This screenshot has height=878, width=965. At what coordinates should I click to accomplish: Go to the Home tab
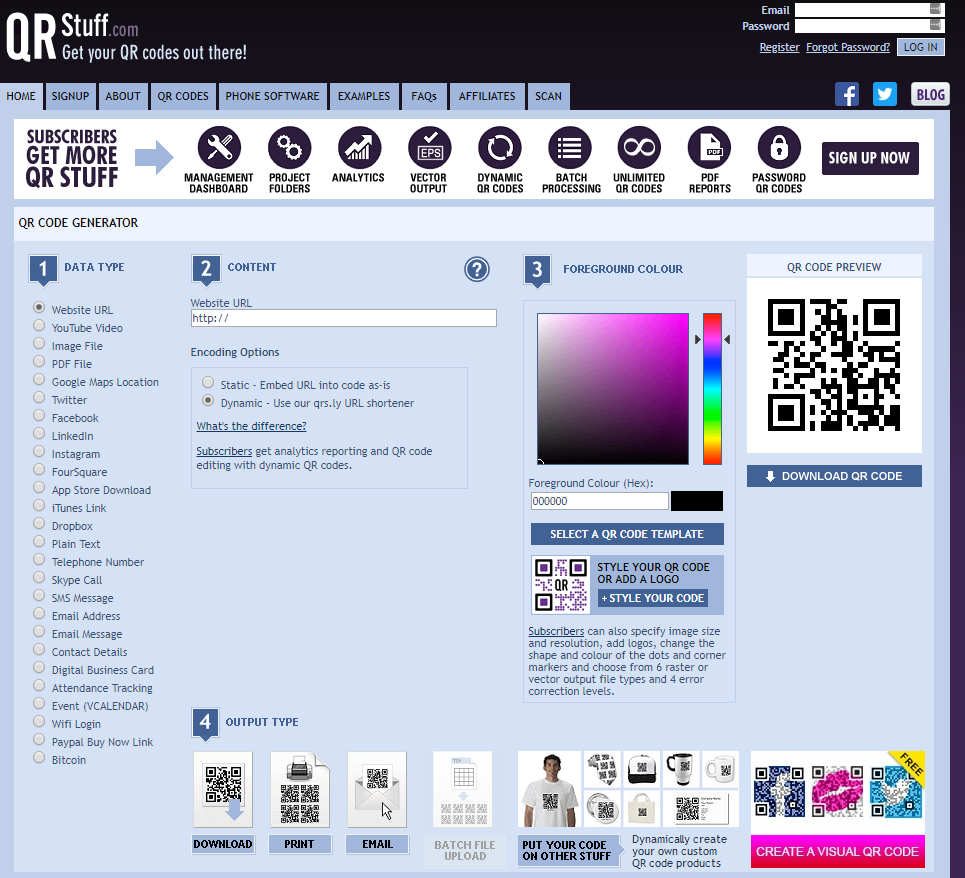(21, 97)
